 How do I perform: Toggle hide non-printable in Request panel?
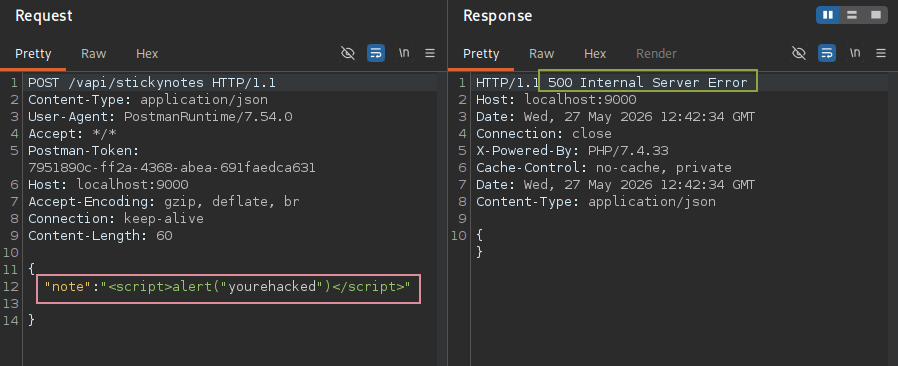click(348, 53)
